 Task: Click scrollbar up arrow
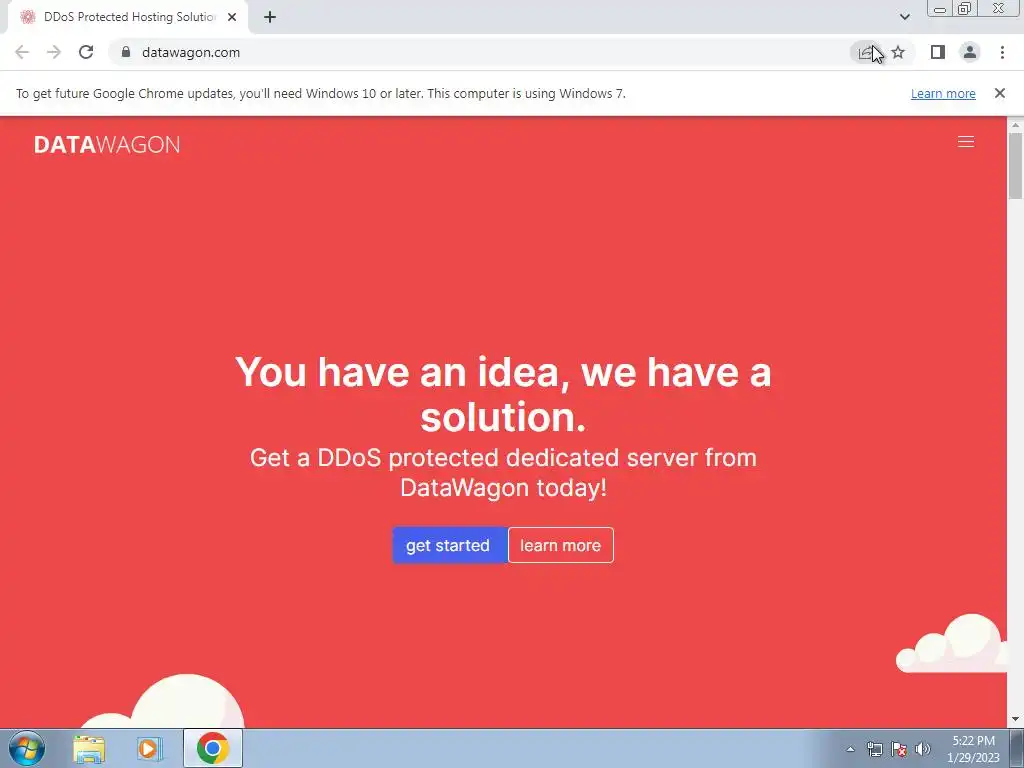1015,124
